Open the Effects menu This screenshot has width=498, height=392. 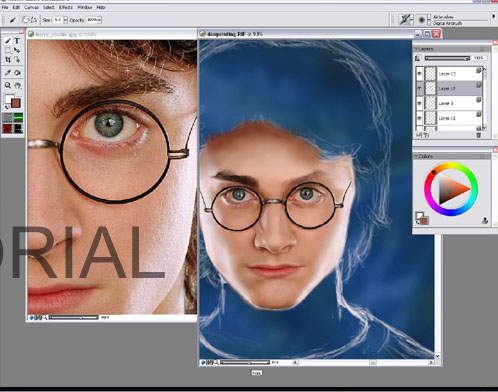point(66,7)
